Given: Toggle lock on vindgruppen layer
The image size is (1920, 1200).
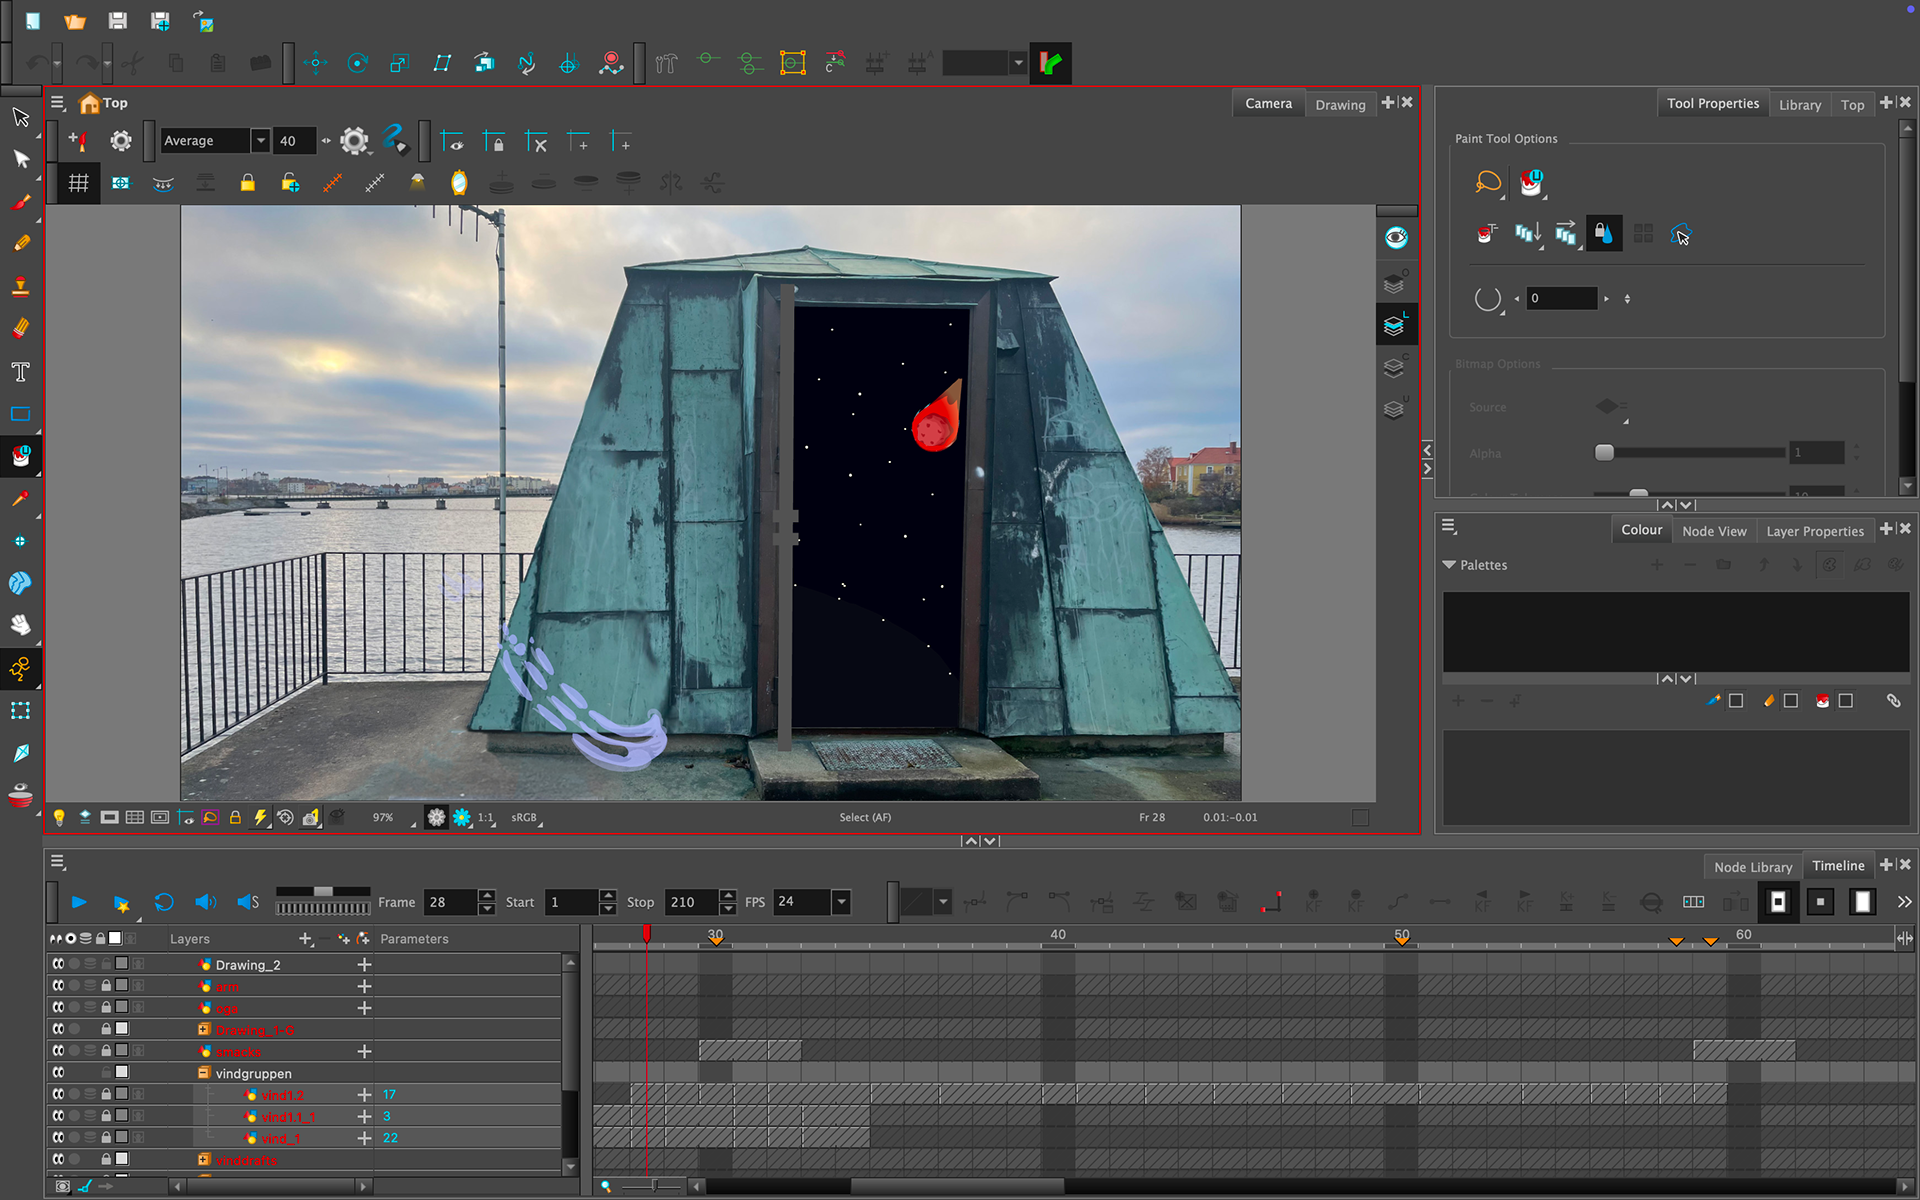Looking at the screenshot, I should click(106, 1072).
